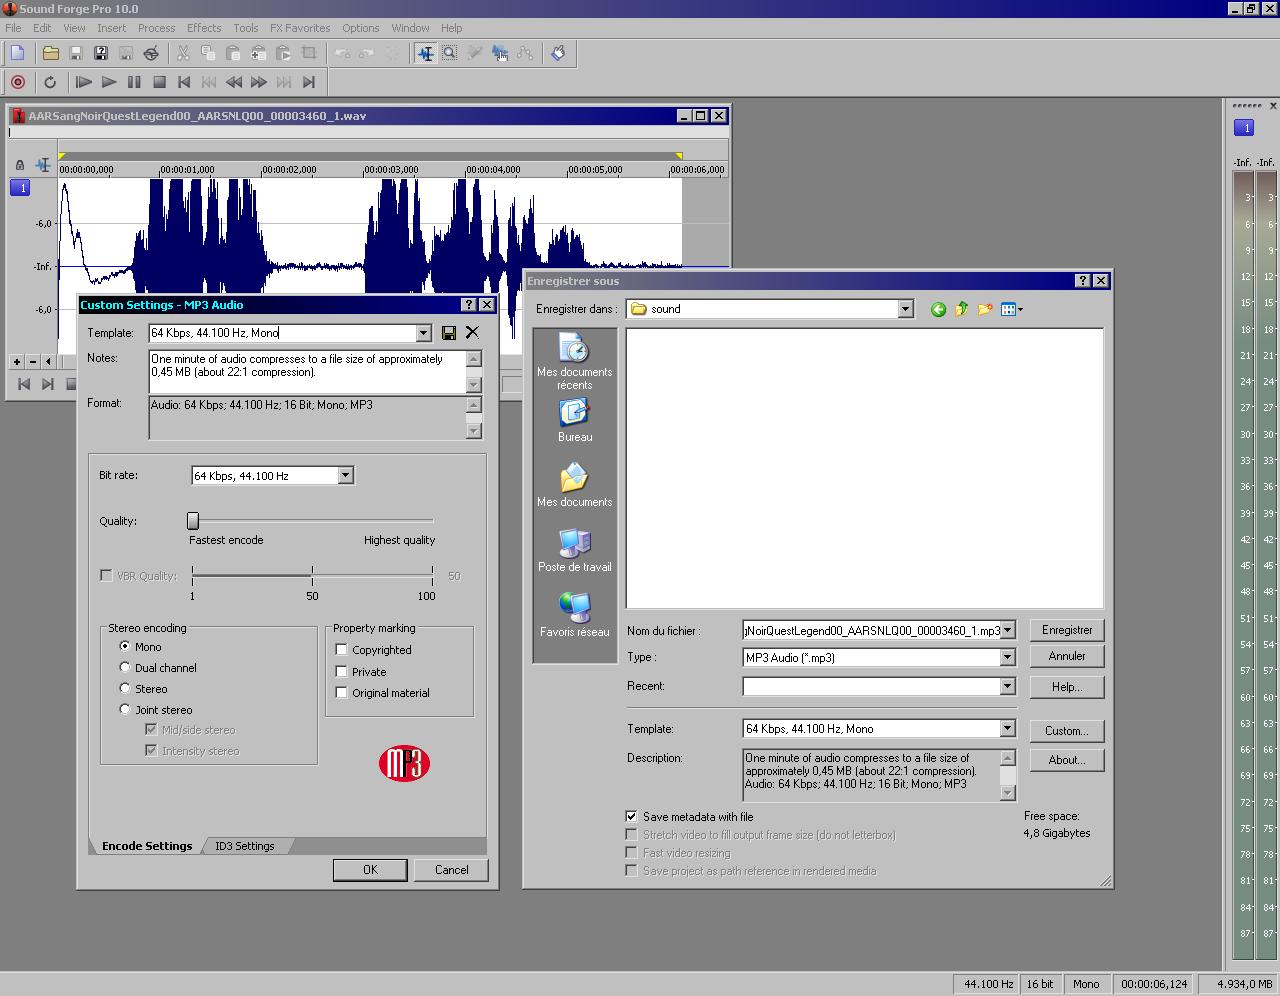Toggle Save metadata with file

pos(631,816)
